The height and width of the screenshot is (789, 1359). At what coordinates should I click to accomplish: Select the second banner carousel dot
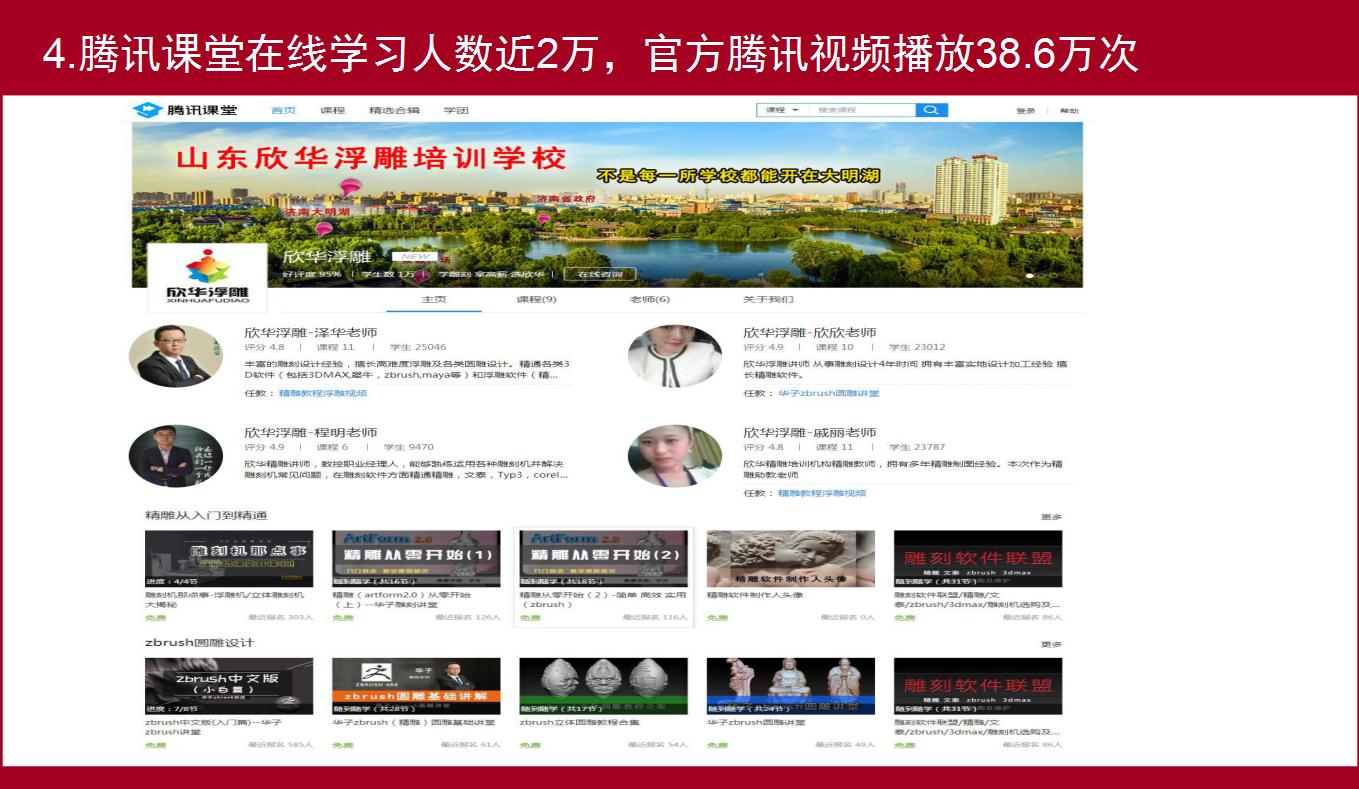pyautogui.click(x=1040, y=274)
